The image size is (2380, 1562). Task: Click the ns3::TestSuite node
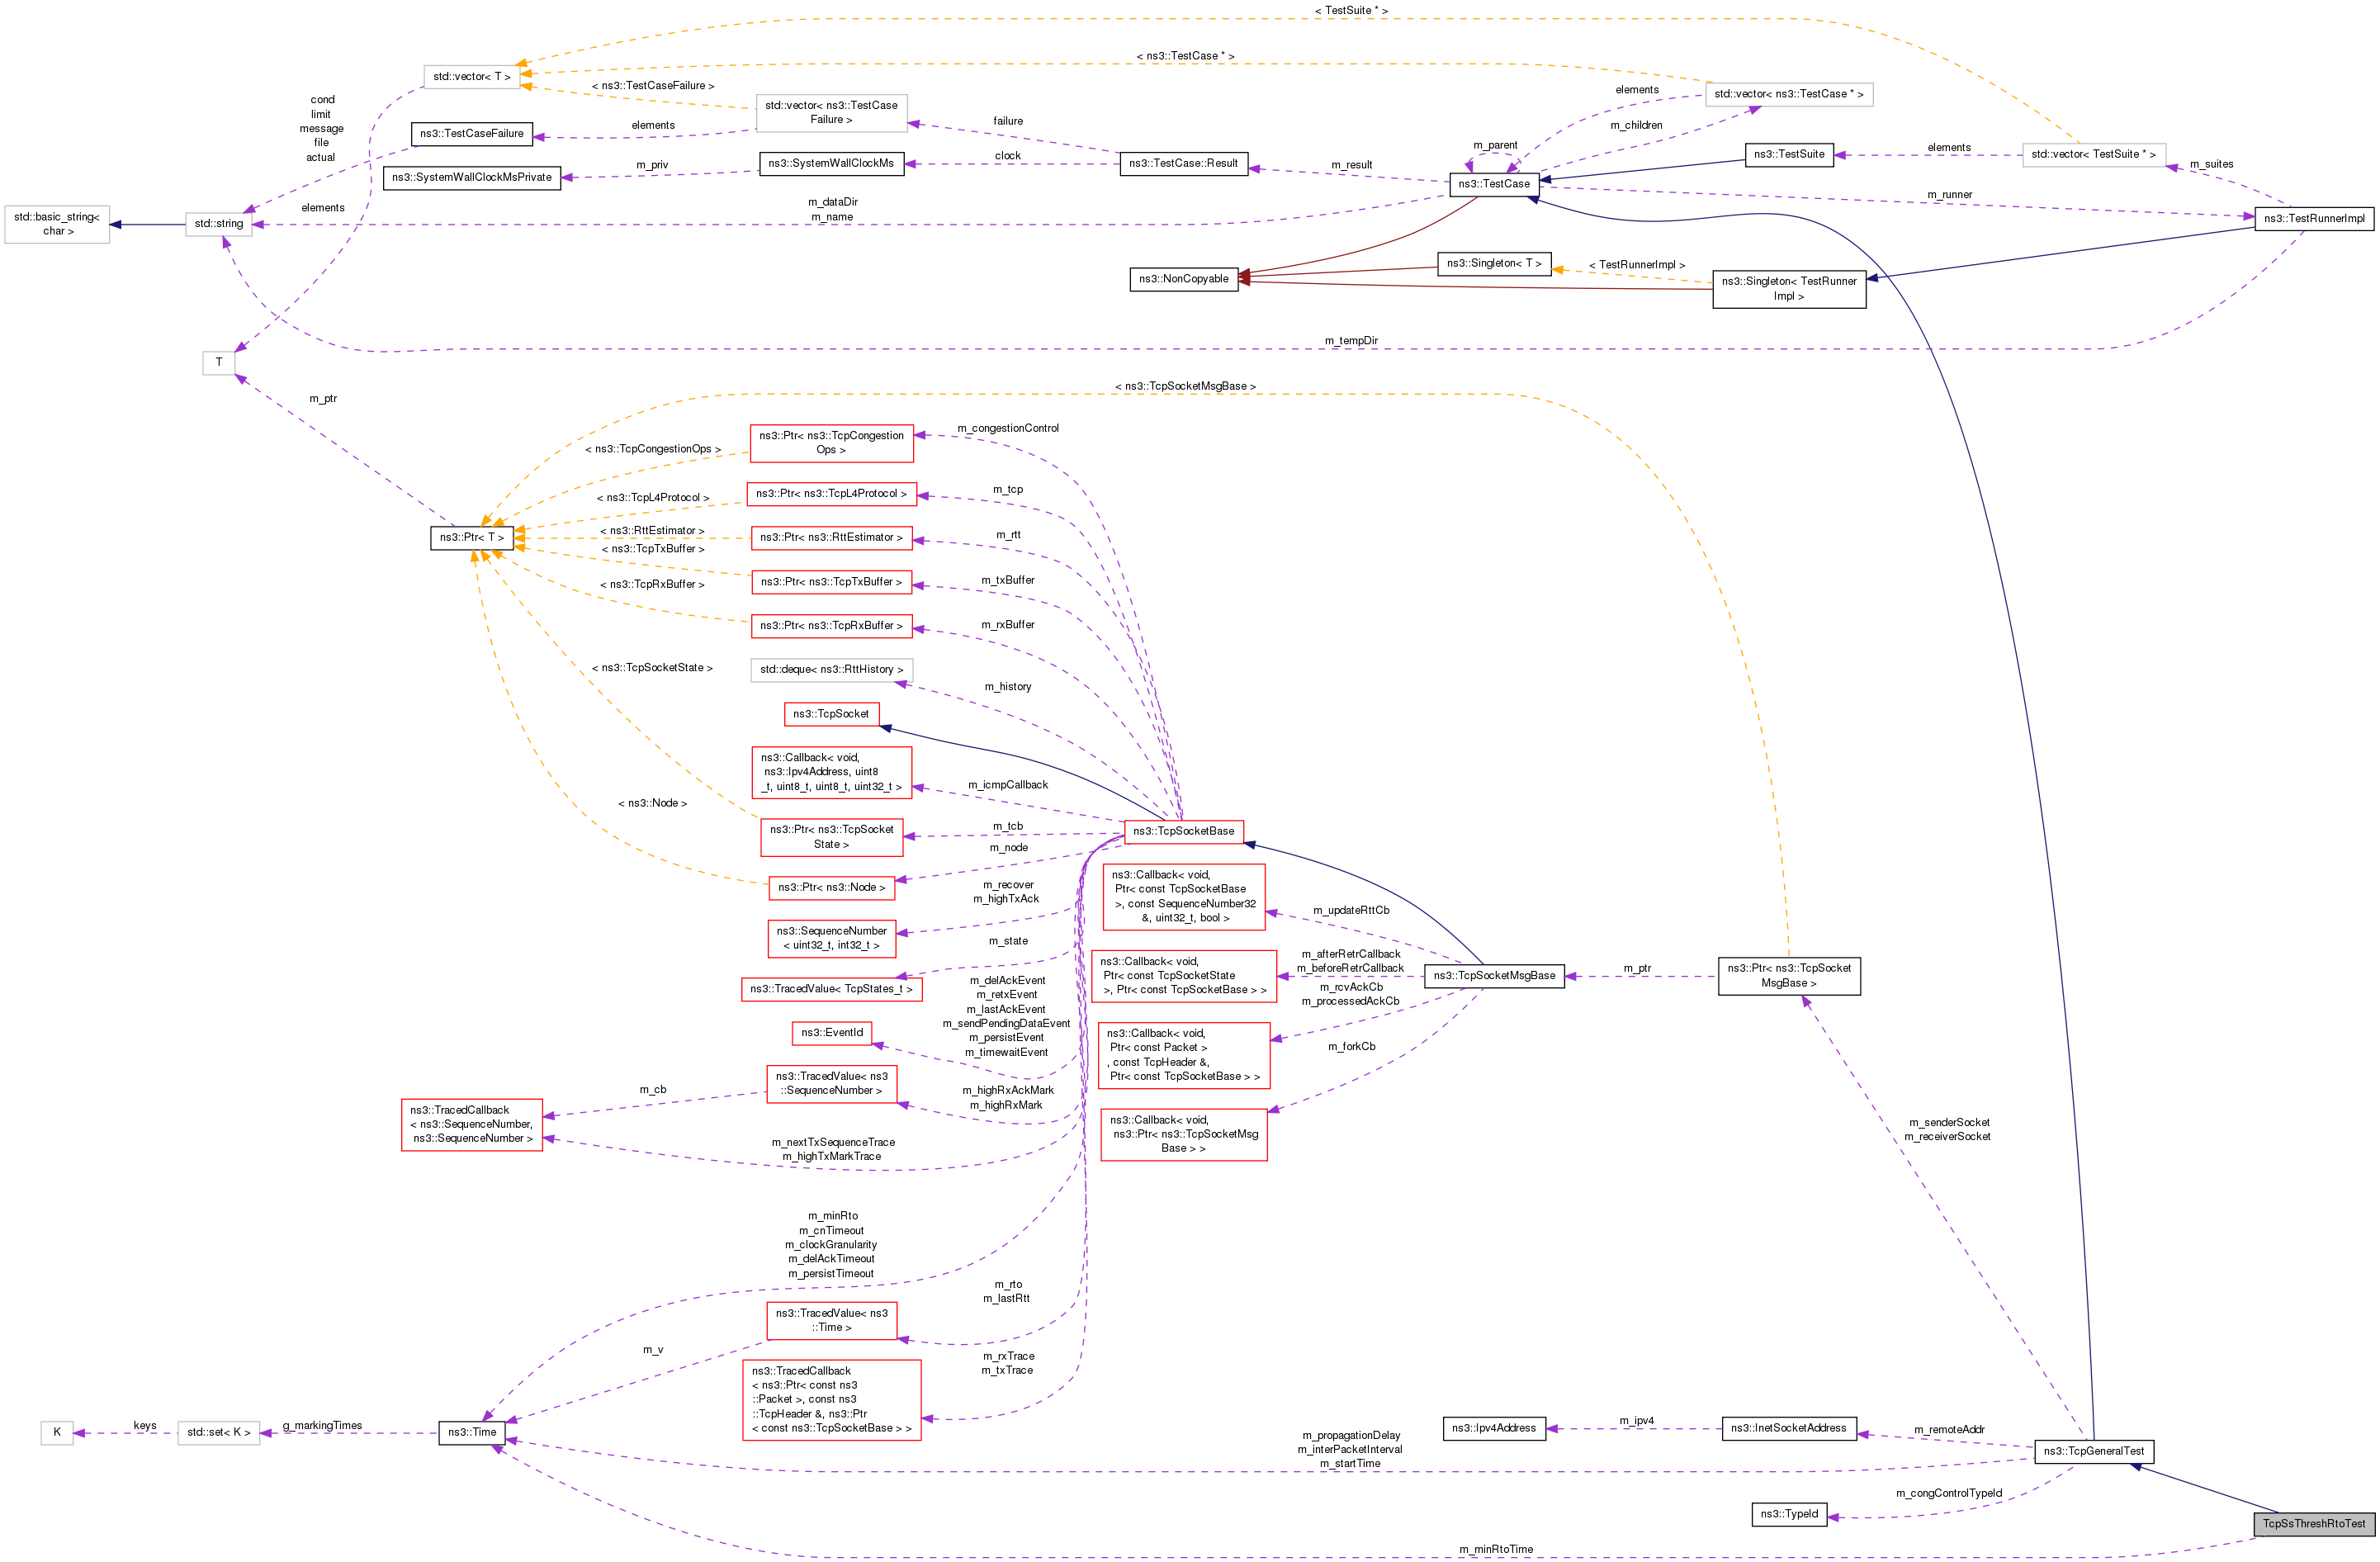1789,154
